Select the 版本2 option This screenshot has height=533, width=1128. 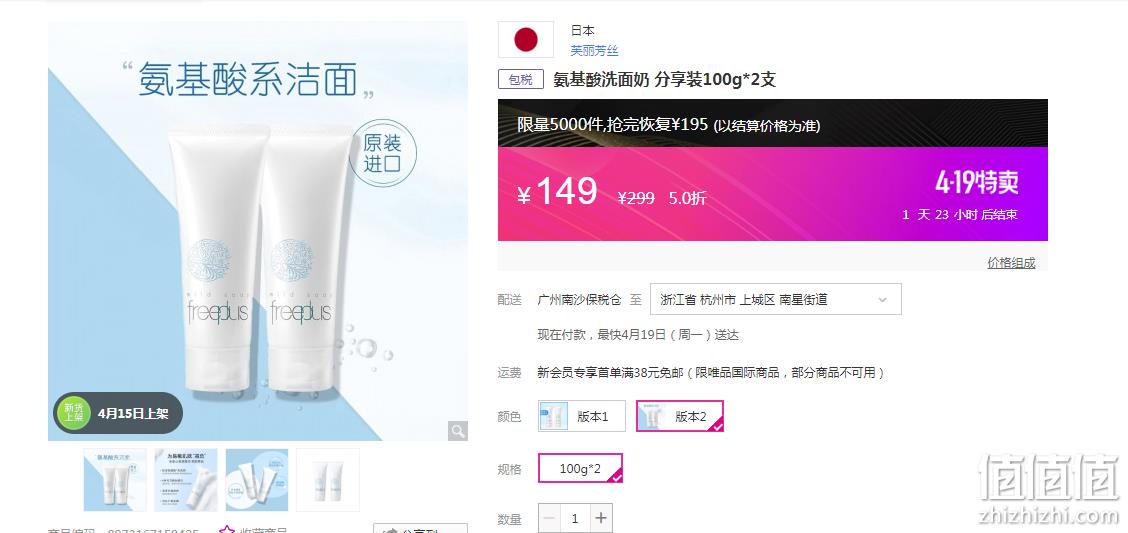pyautogui.click(x=680, y=416)
